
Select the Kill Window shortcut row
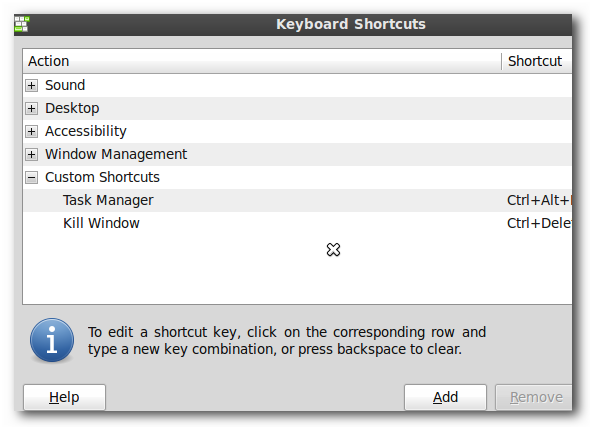point(298,223)
